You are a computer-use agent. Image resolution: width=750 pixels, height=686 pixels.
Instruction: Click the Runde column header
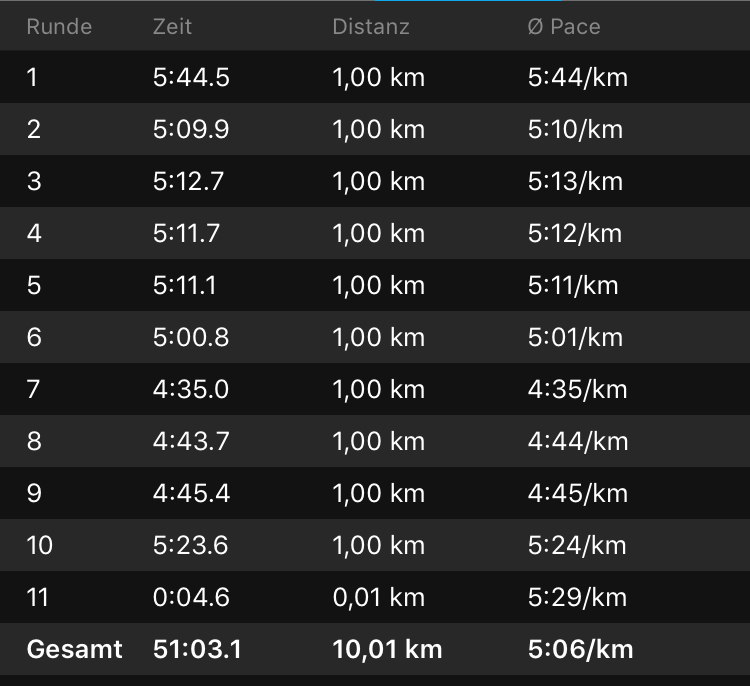coord(59,27)
